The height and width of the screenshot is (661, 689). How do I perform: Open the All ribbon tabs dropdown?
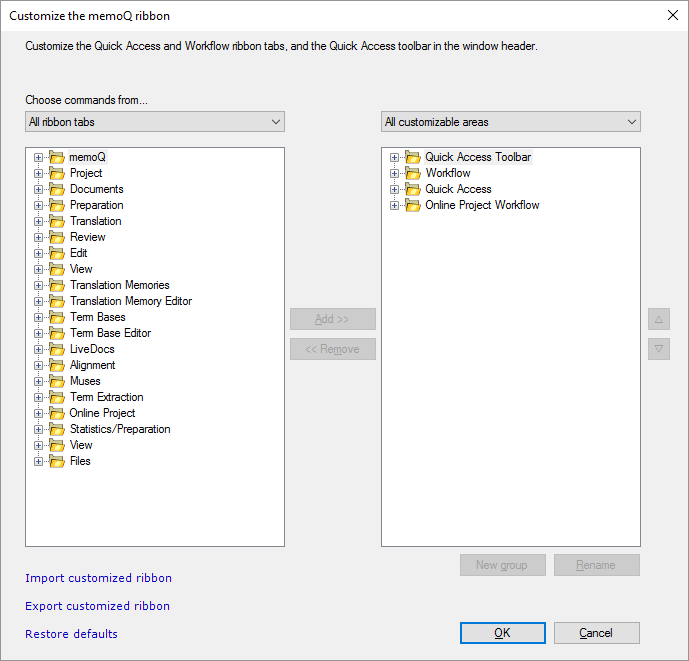click(155, 122)
